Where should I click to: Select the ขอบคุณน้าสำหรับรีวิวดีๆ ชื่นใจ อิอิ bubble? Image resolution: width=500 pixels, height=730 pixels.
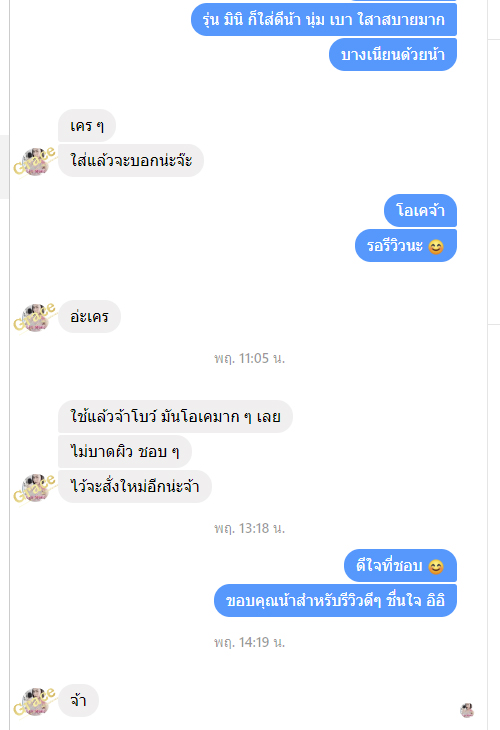(335, 601)
